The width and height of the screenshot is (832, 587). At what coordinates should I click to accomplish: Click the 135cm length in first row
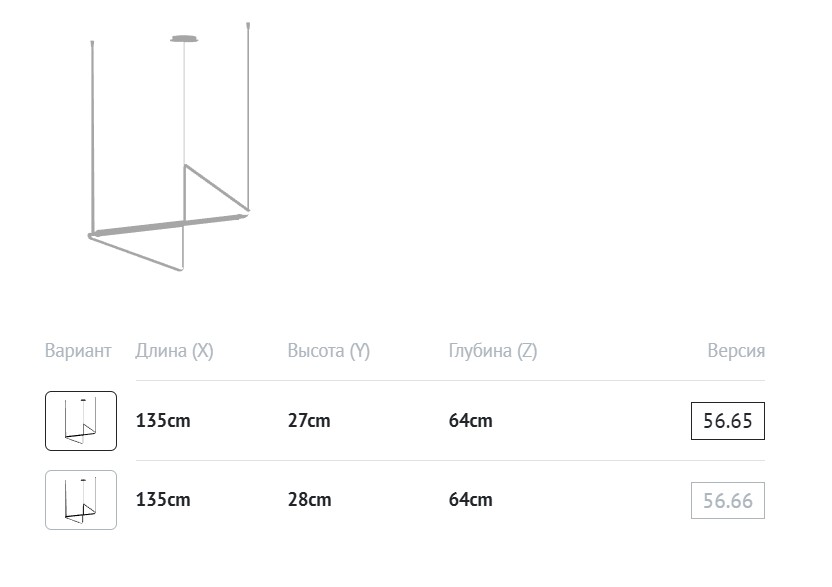tap(163, 420)
